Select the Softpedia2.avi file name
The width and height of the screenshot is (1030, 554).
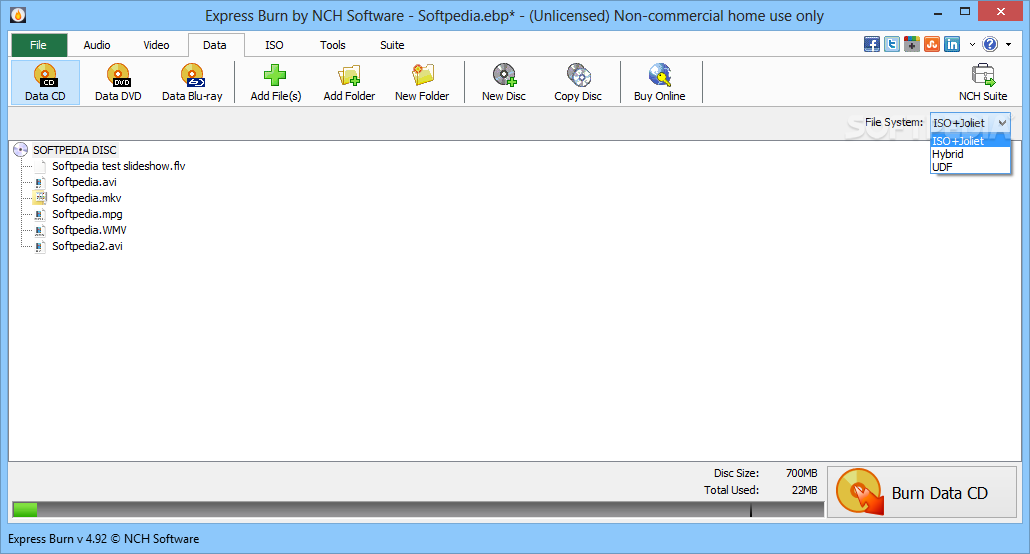87,246
